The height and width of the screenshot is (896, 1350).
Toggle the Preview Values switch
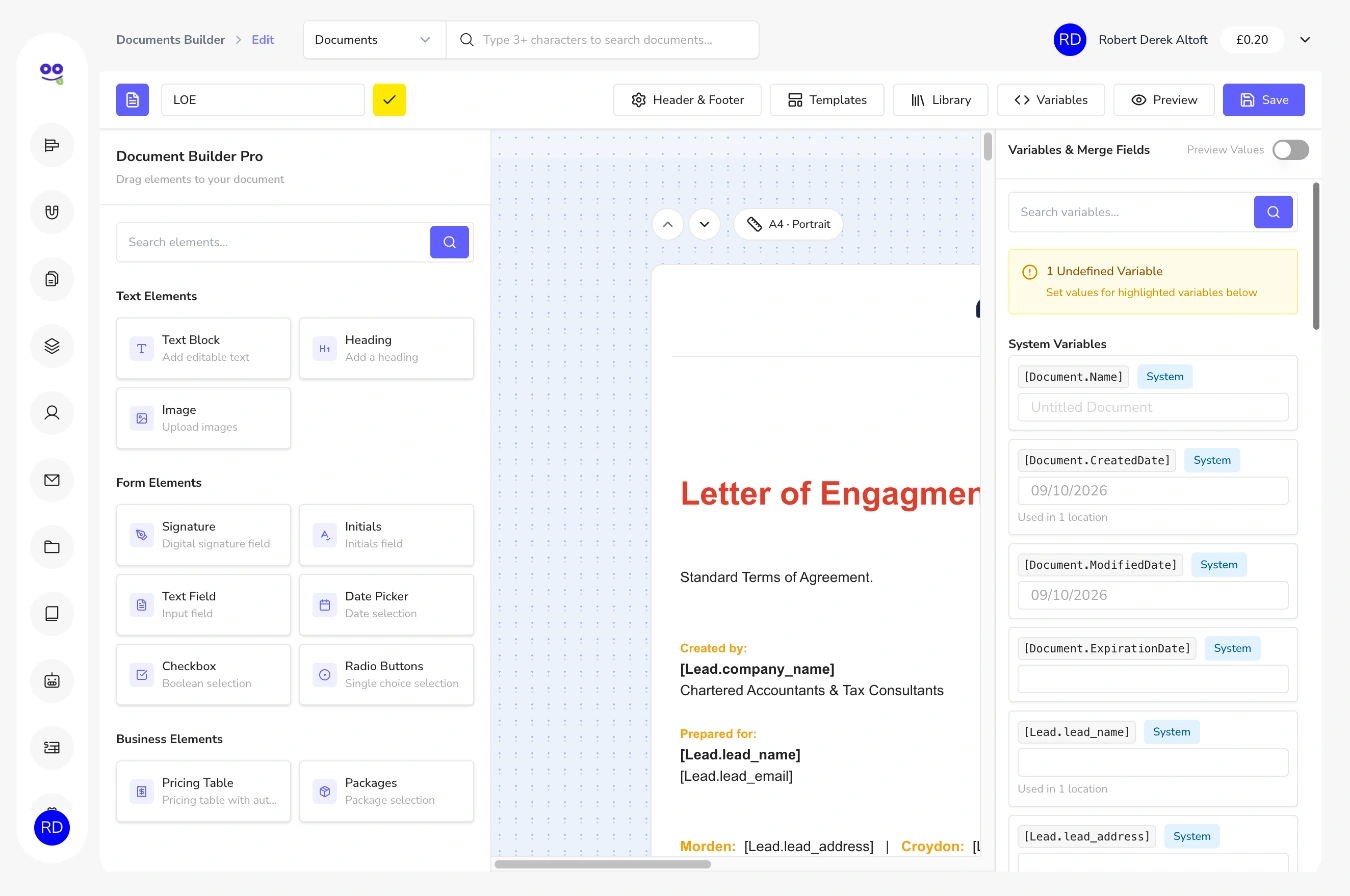click(x=1290, y=150)
